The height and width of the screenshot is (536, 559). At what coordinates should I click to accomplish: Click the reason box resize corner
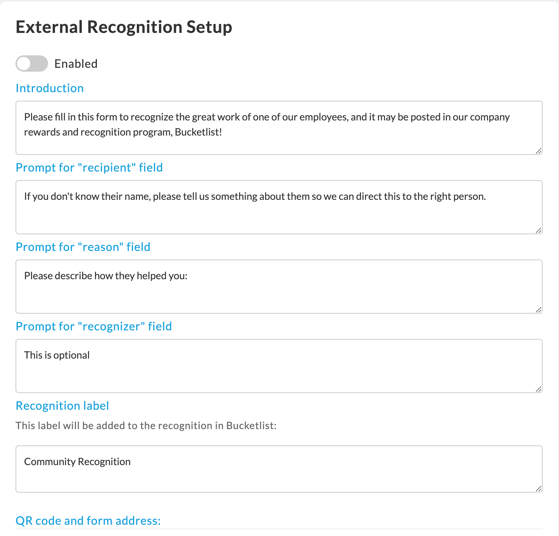pyautogui.click(x=538, y=310)
